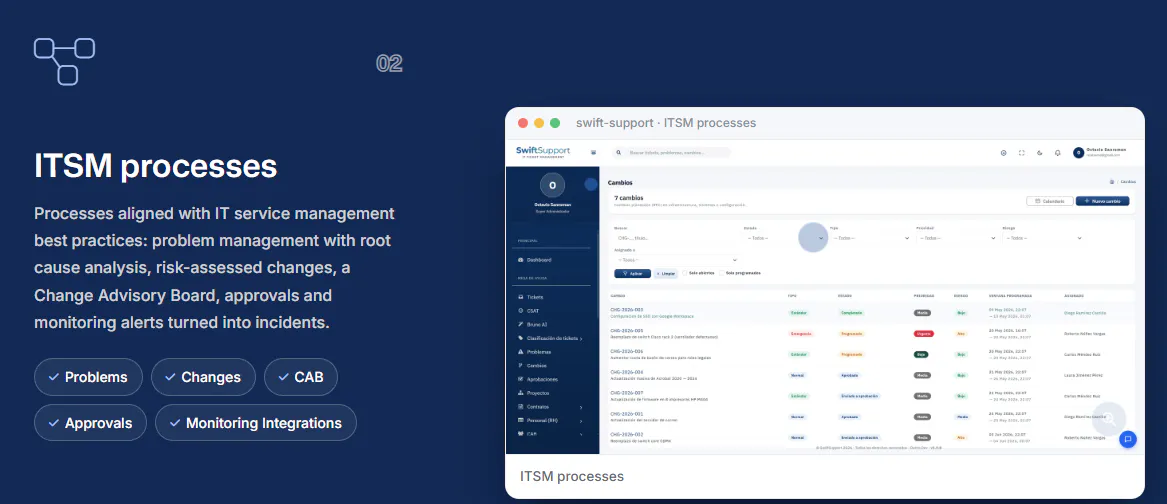The image size is (1167, 504).
Task: Click the Changes feature chip
Action: coord(203,377)
